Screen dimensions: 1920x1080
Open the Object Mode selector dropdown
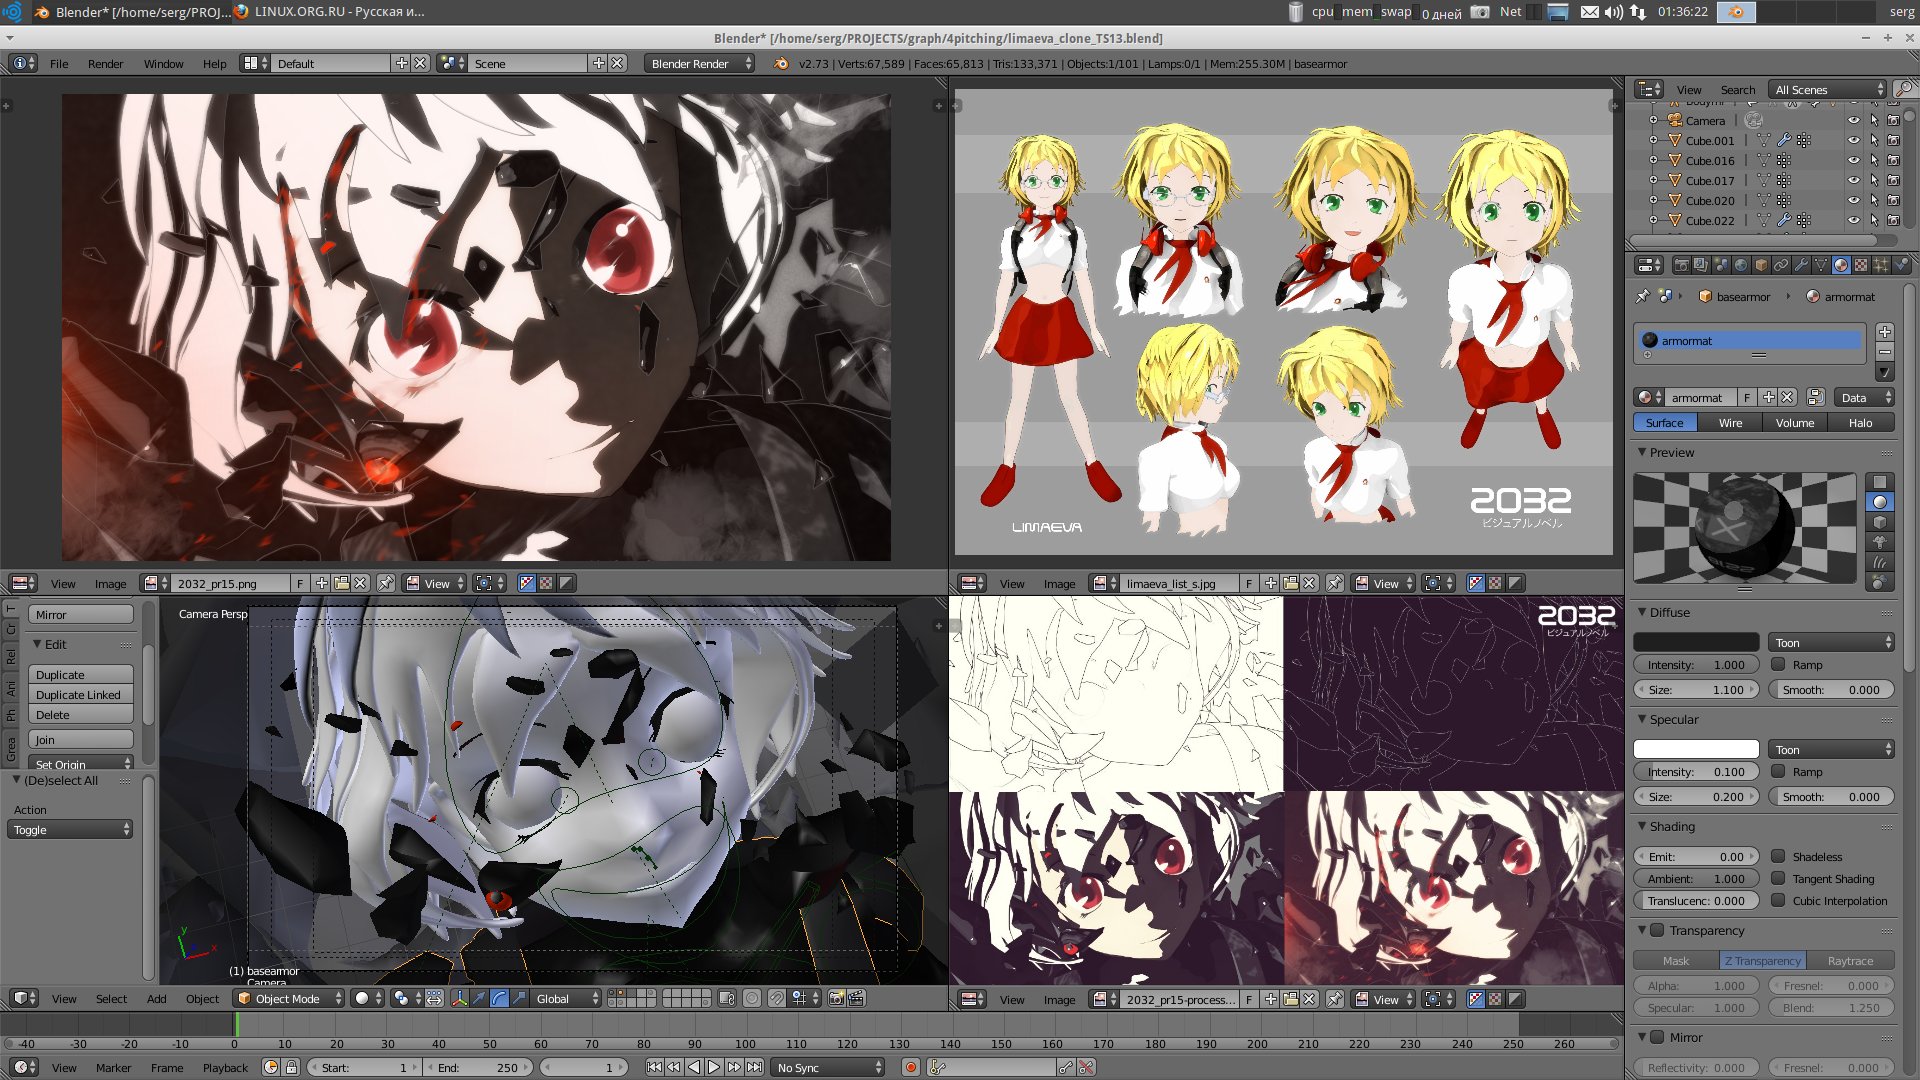(289, 999)
